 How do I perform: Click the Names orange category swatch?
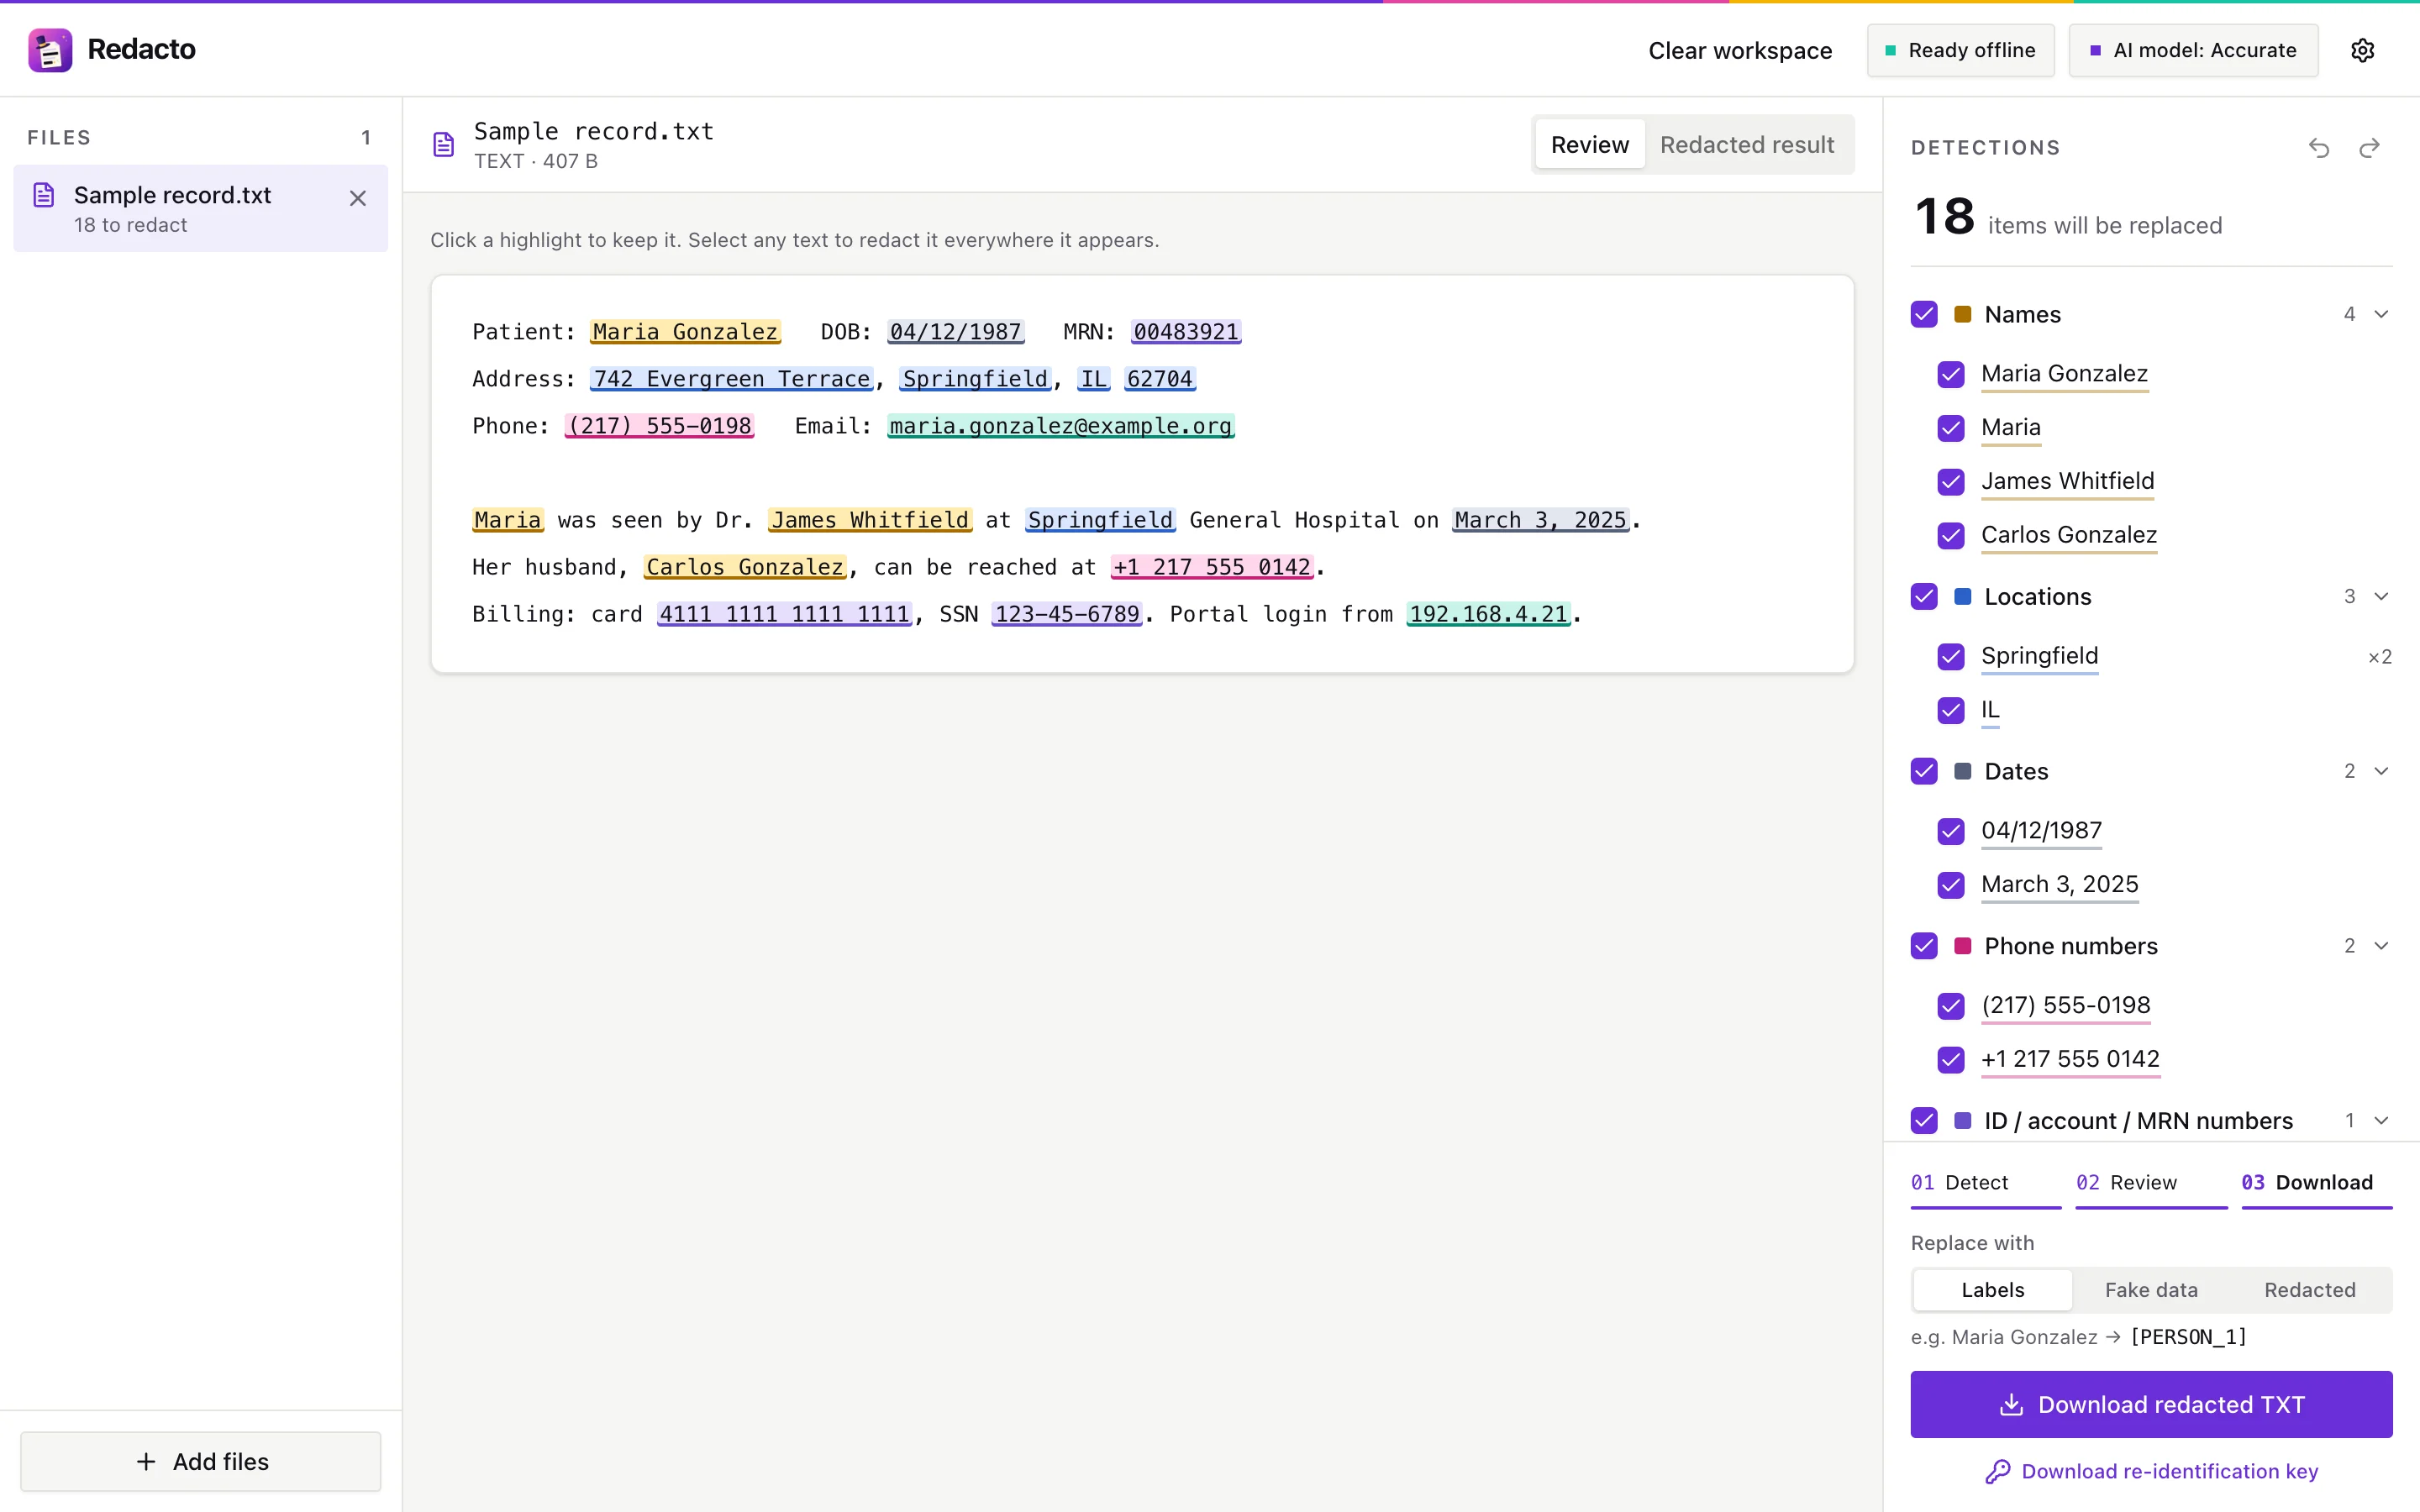(x=1962, y=314)
